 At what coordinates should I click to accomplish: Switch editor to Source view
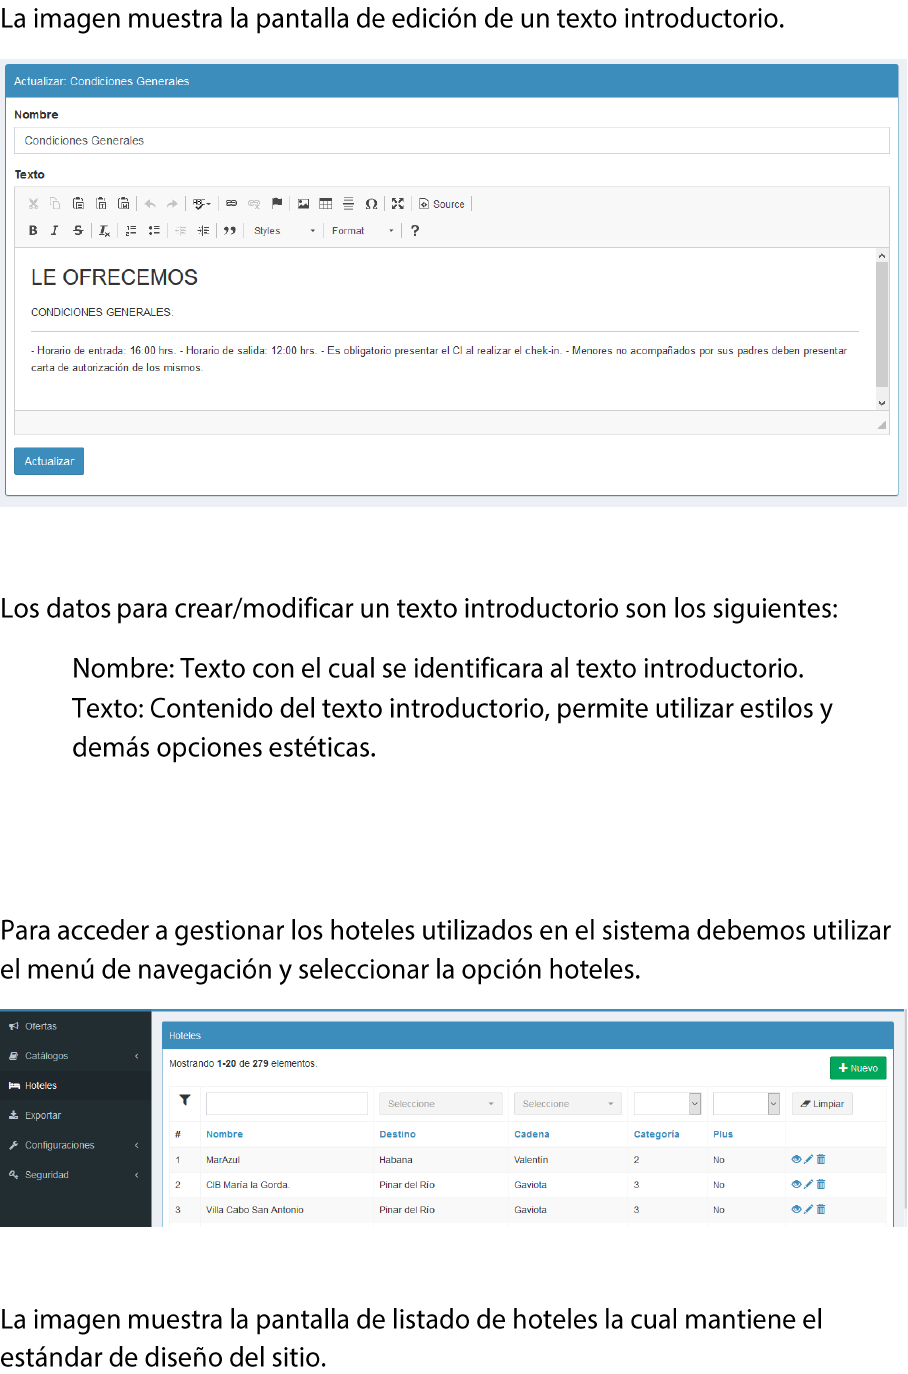[442, 204]
